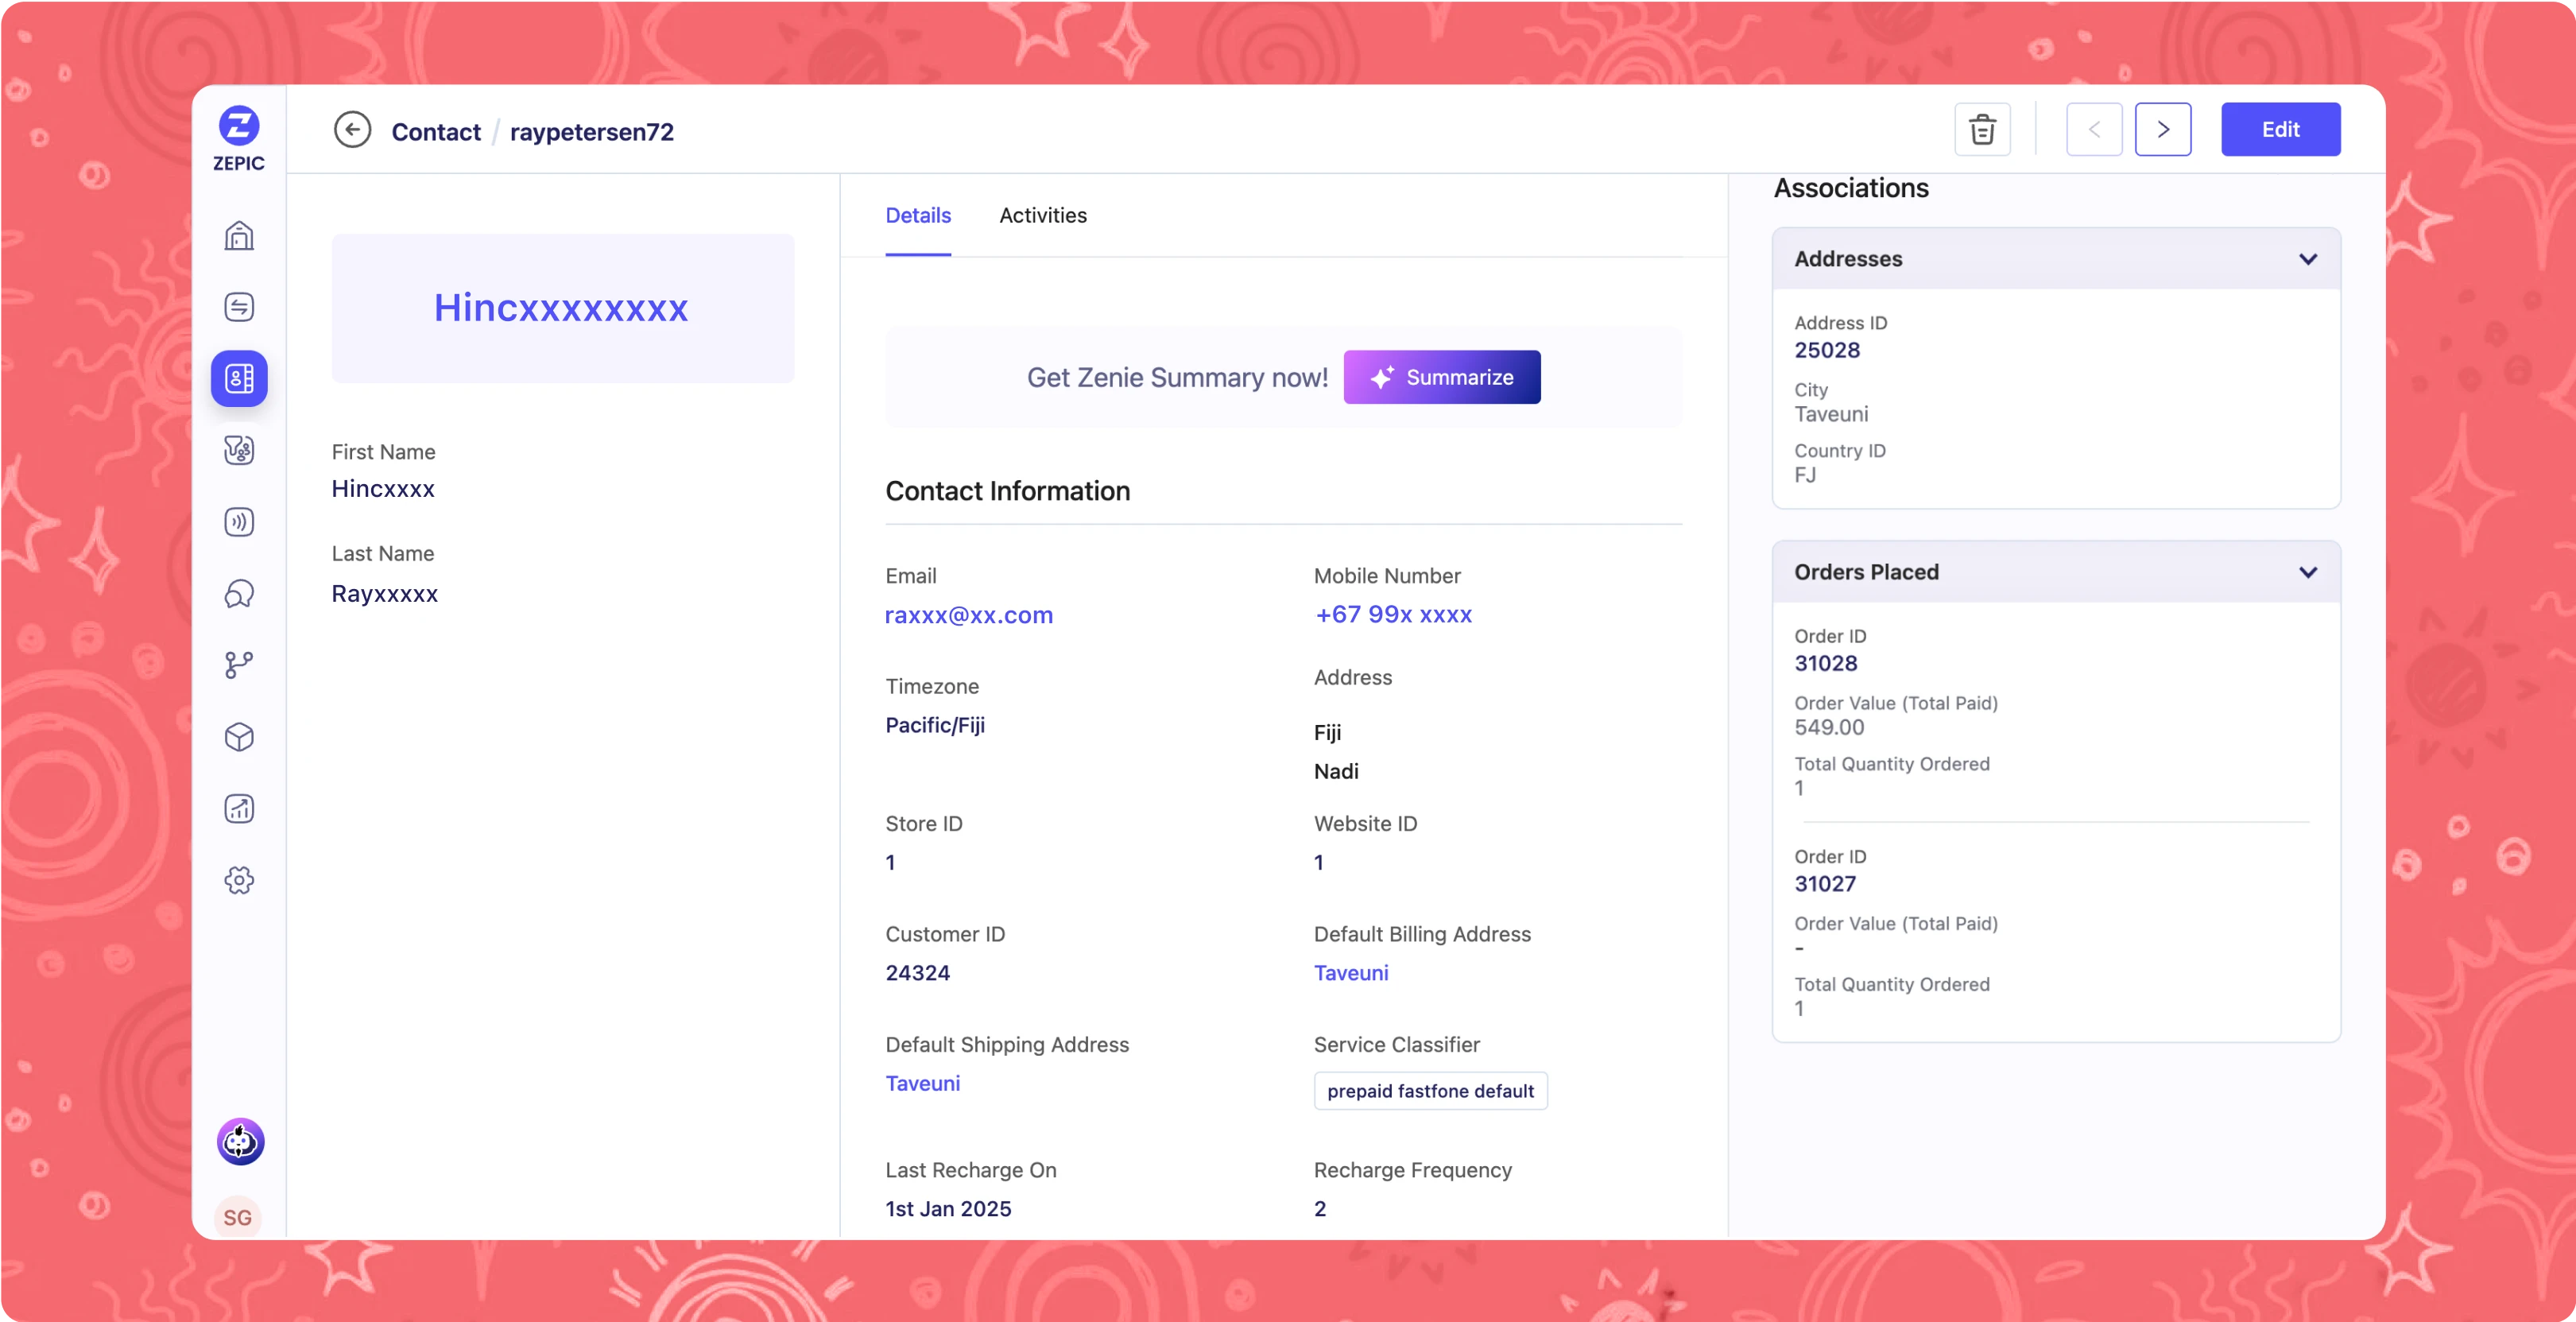Go to next contact arrow
This screenshot has height=1322, width=2576.
point(2163,129)
